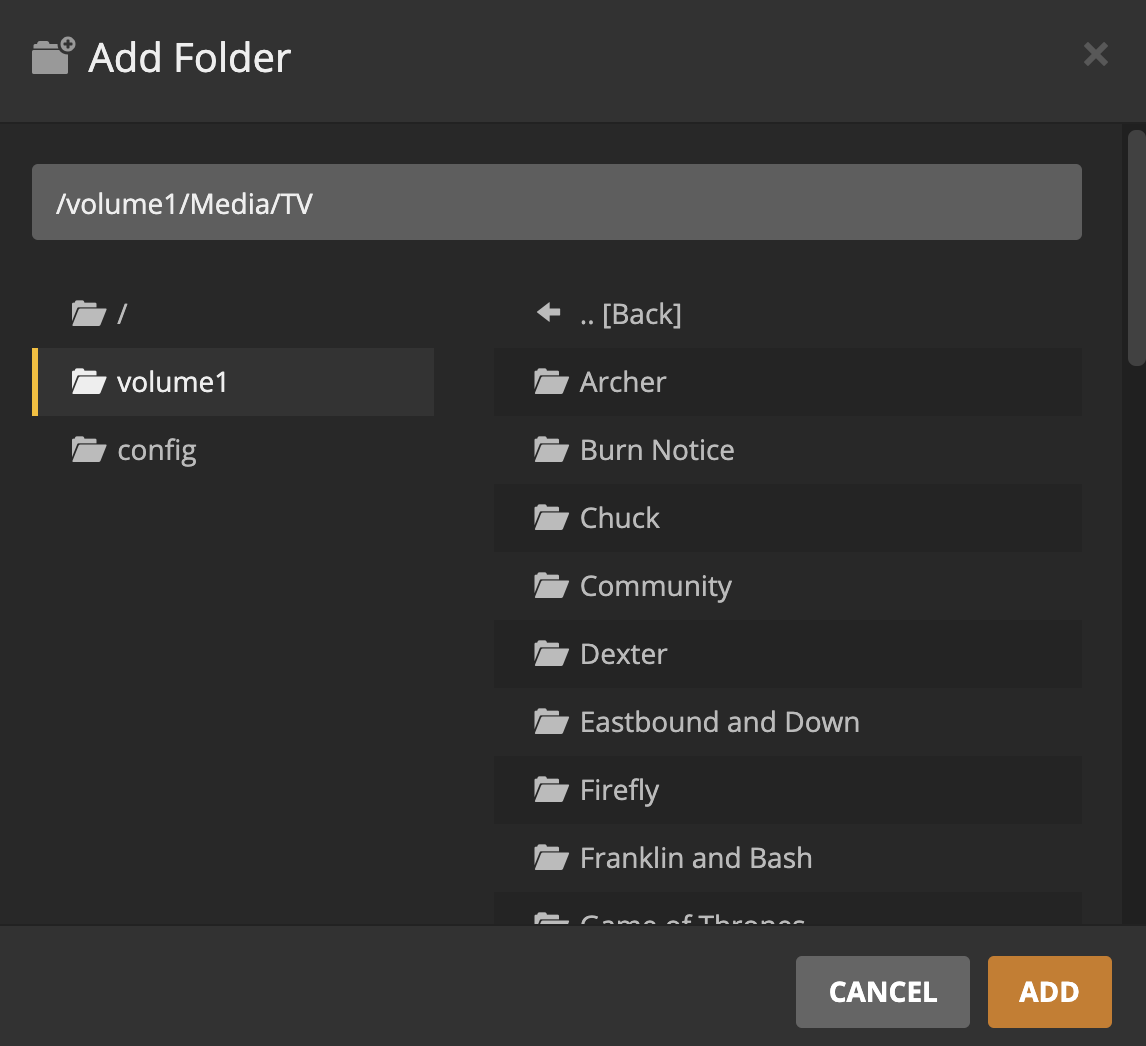This screenshot has height=1046, width=1146.
Task: Click the Community folder icon
Action: pos(551,585)
